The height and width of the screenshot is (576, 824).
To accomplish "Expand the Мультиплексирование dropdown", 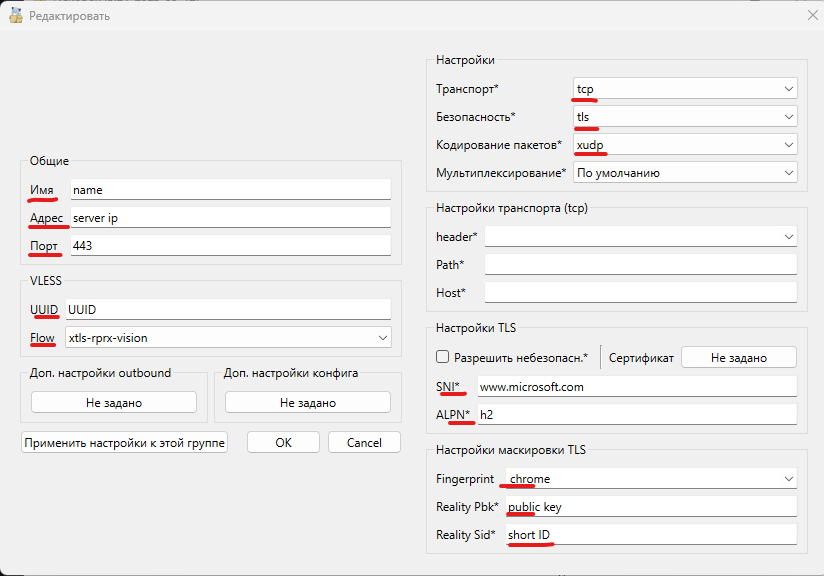I will pyautogui.click(x=684, y=172).
